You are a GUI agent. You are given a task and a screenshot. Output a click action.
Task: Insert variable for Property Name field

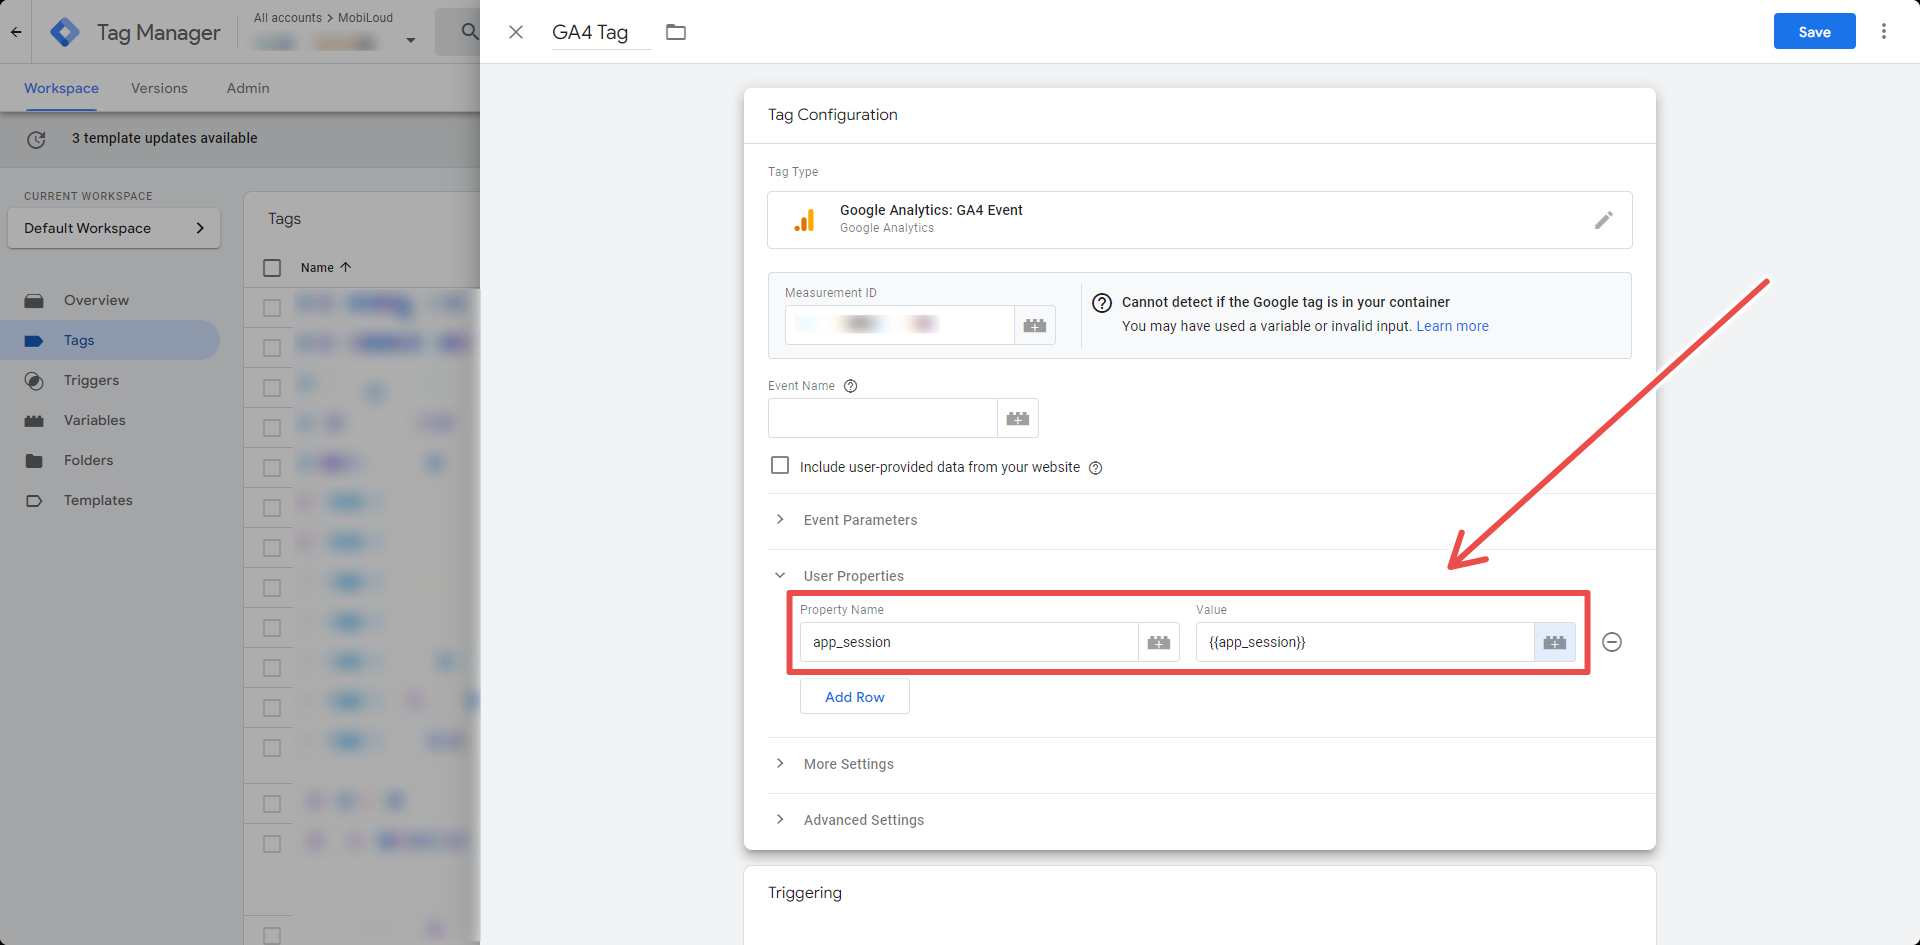1159,642
